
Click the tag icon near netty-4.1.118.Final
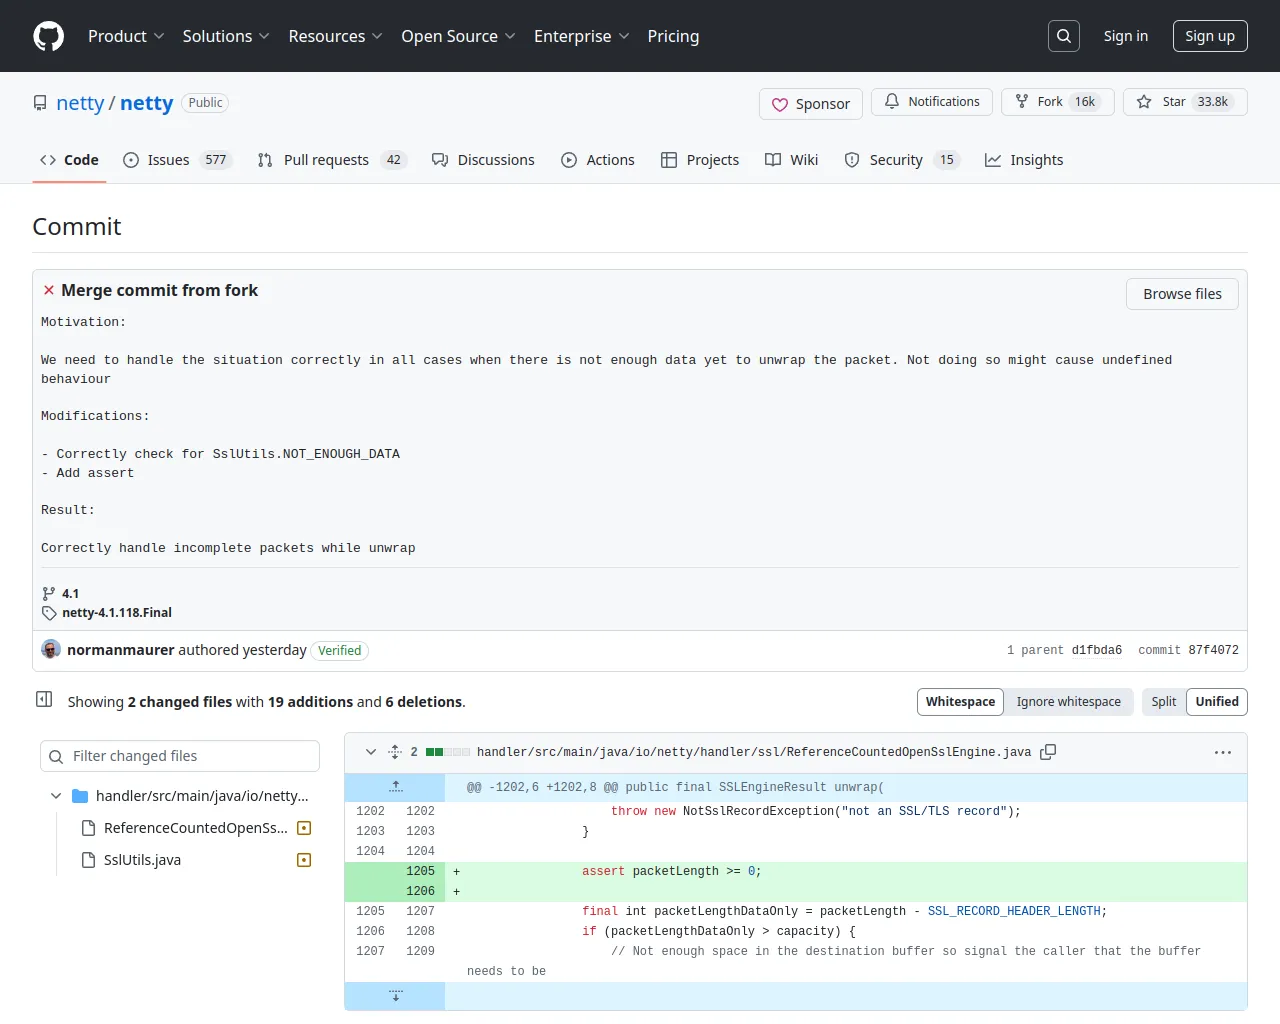(49, 613)
